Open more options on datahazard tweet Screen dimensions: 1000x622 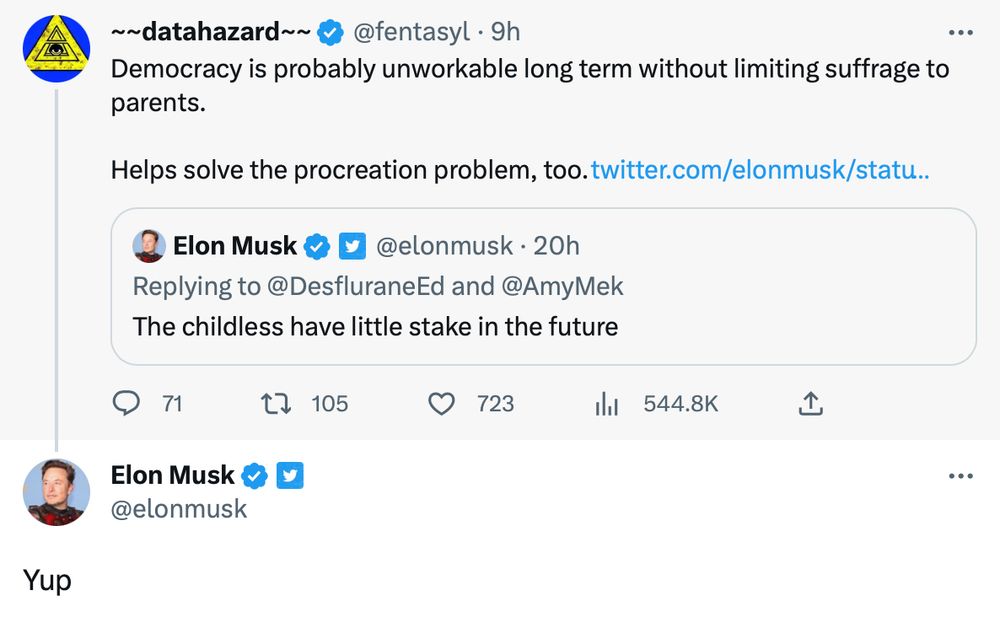(x=960, y=32)
